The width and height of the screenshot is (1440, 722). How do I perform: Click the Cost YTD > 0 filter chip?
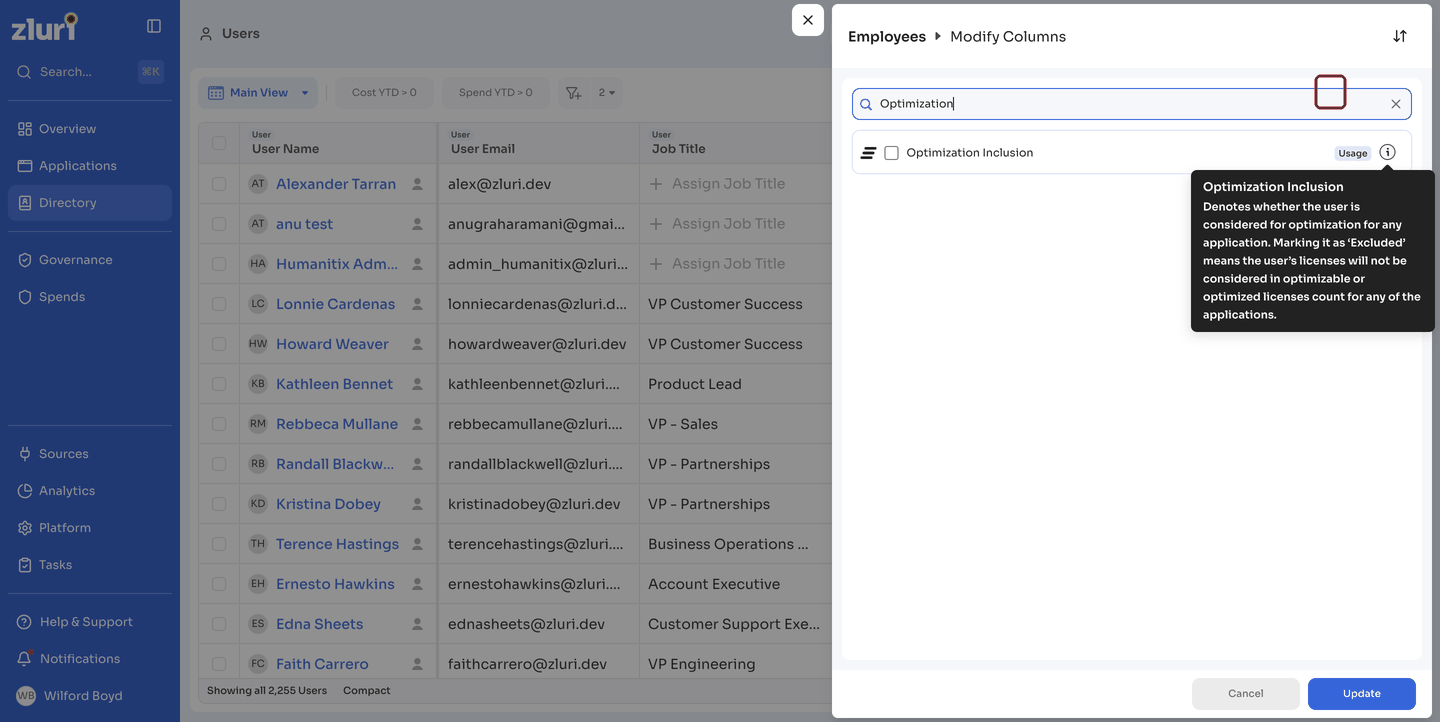[x=384, y=93]
